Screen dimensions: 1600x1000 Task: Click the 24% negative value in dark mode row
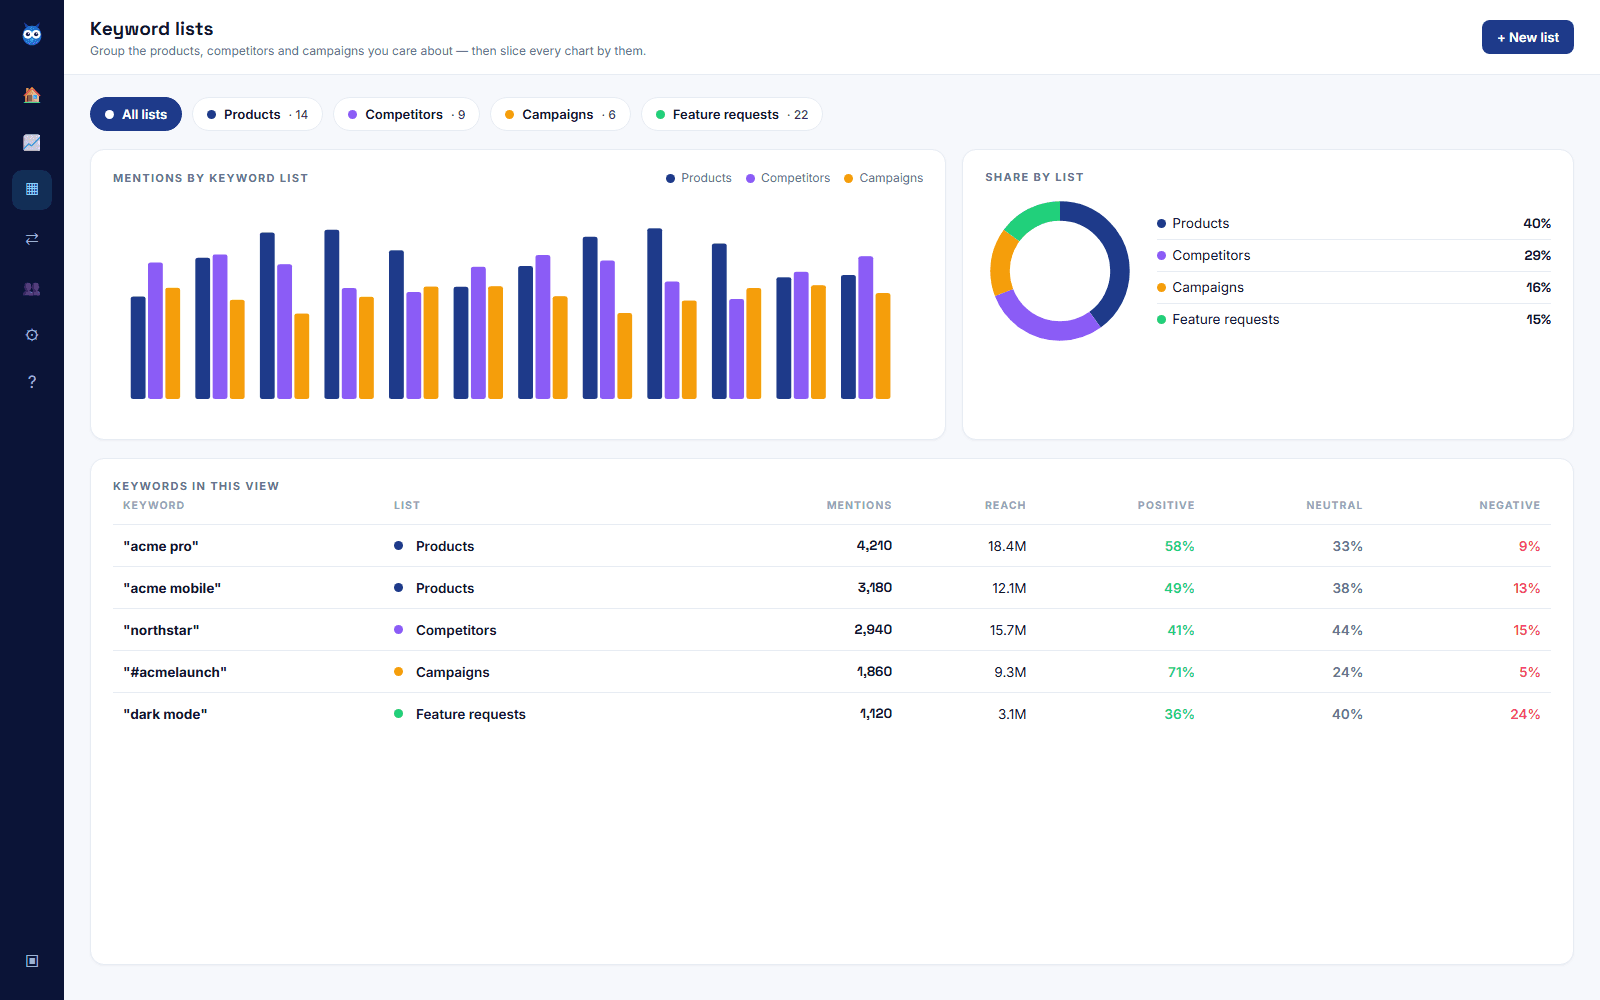(1525, 714)
